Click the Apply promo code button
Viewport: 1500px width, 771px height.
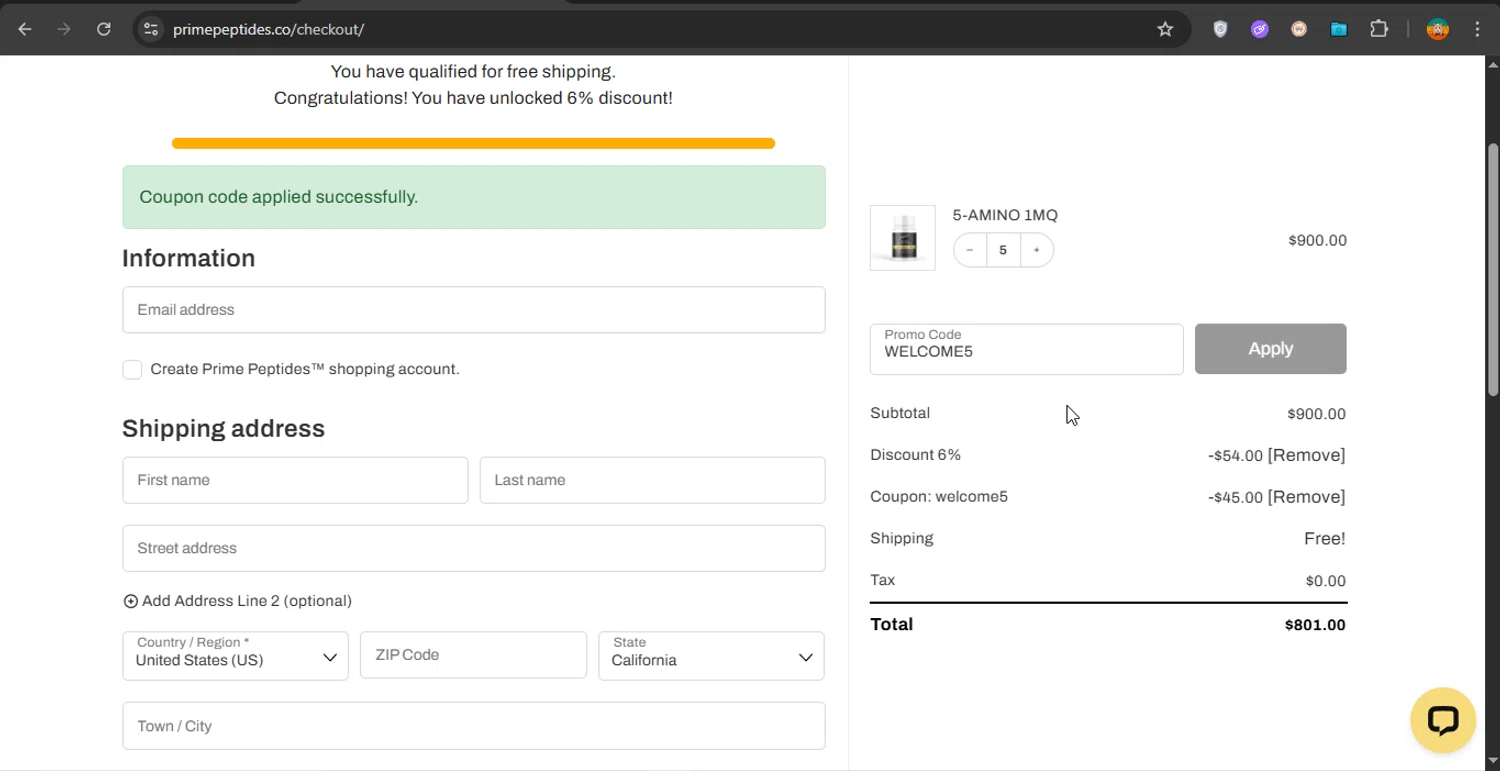(x=1271, y=349)
